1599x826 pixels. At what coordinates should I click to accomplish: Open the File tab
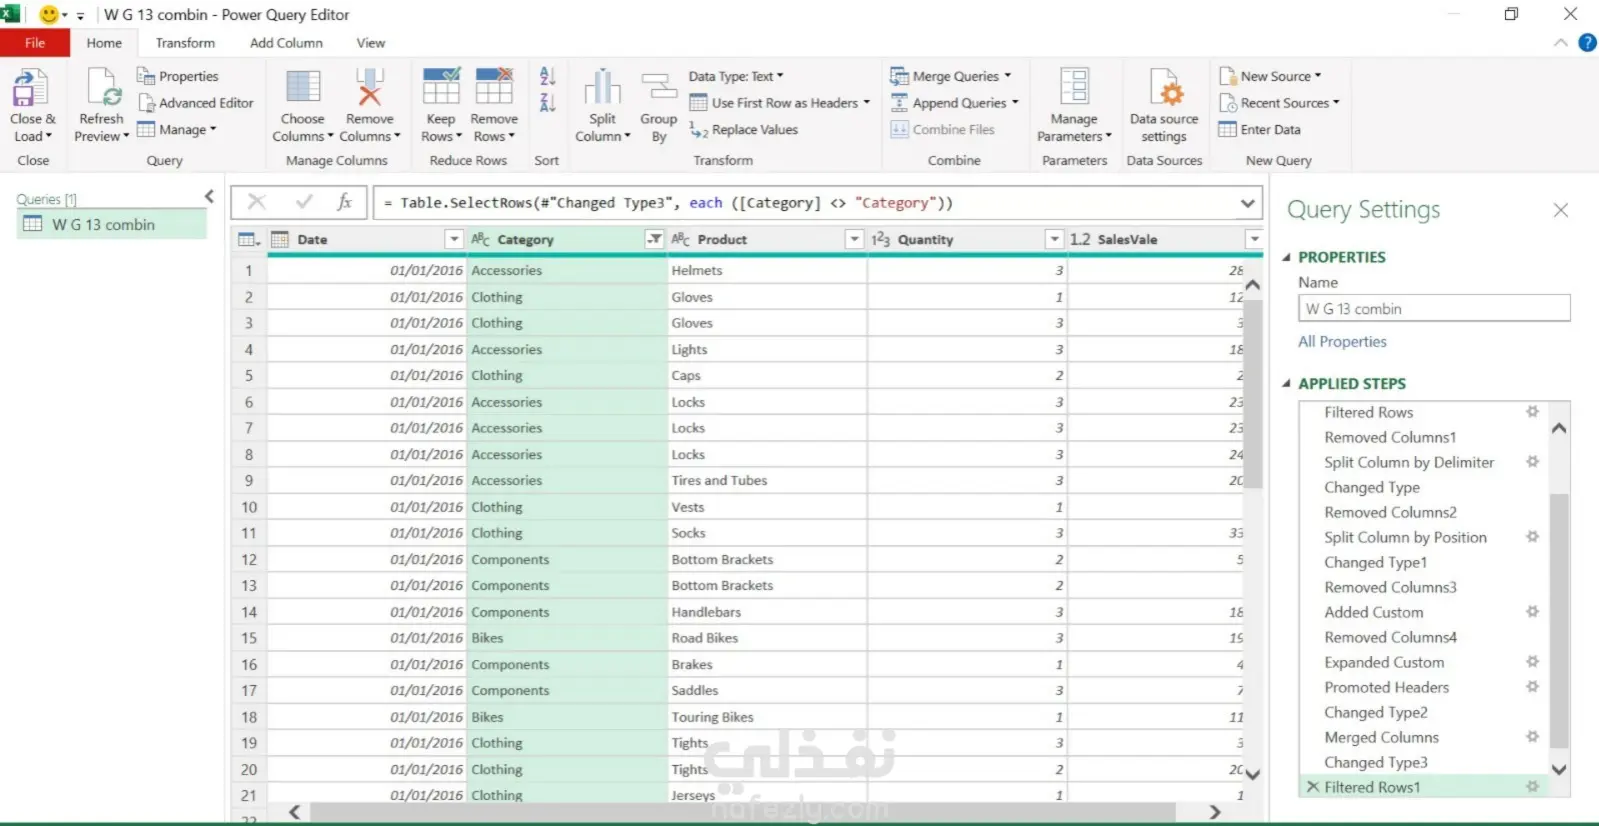pyautogui.click(x=35, y=43)
